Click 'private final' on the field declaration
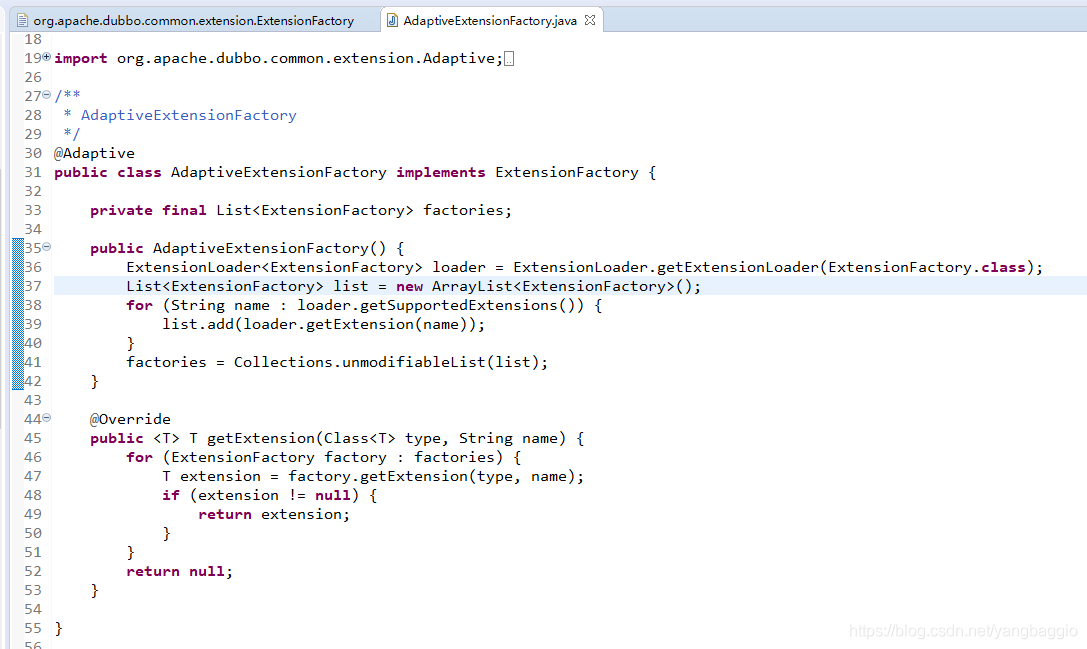The image size is (1087, 649). point(148,211)
